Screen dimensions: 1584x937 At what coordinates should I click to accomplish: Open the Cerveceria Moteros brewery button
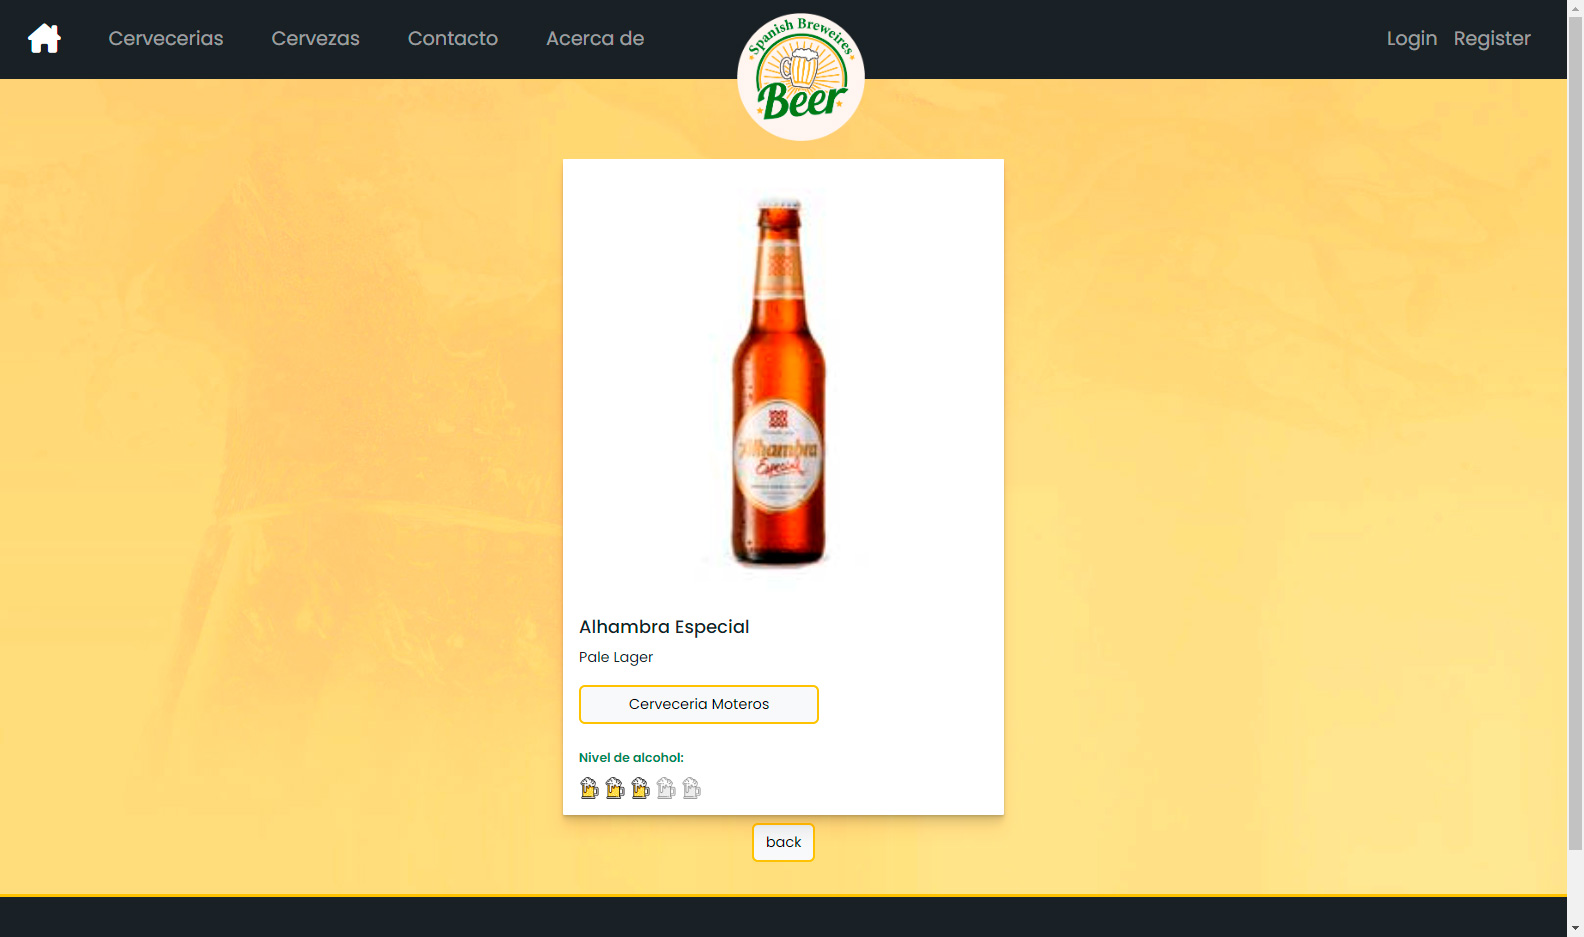[699, 704]
